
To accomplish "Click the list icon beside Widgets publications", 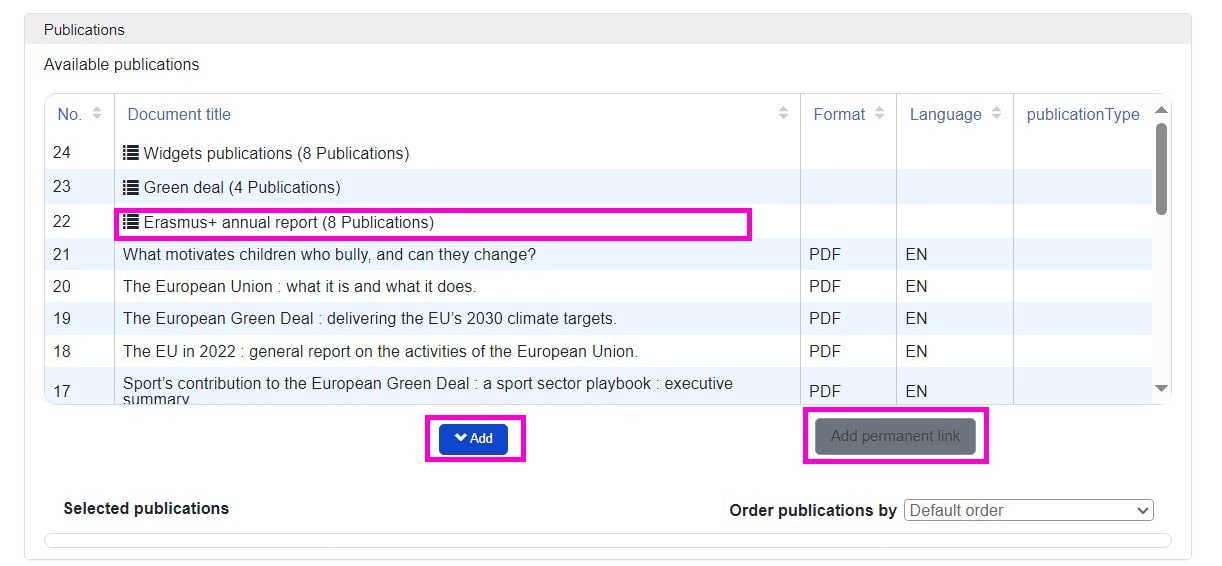I will click(130, 153).
